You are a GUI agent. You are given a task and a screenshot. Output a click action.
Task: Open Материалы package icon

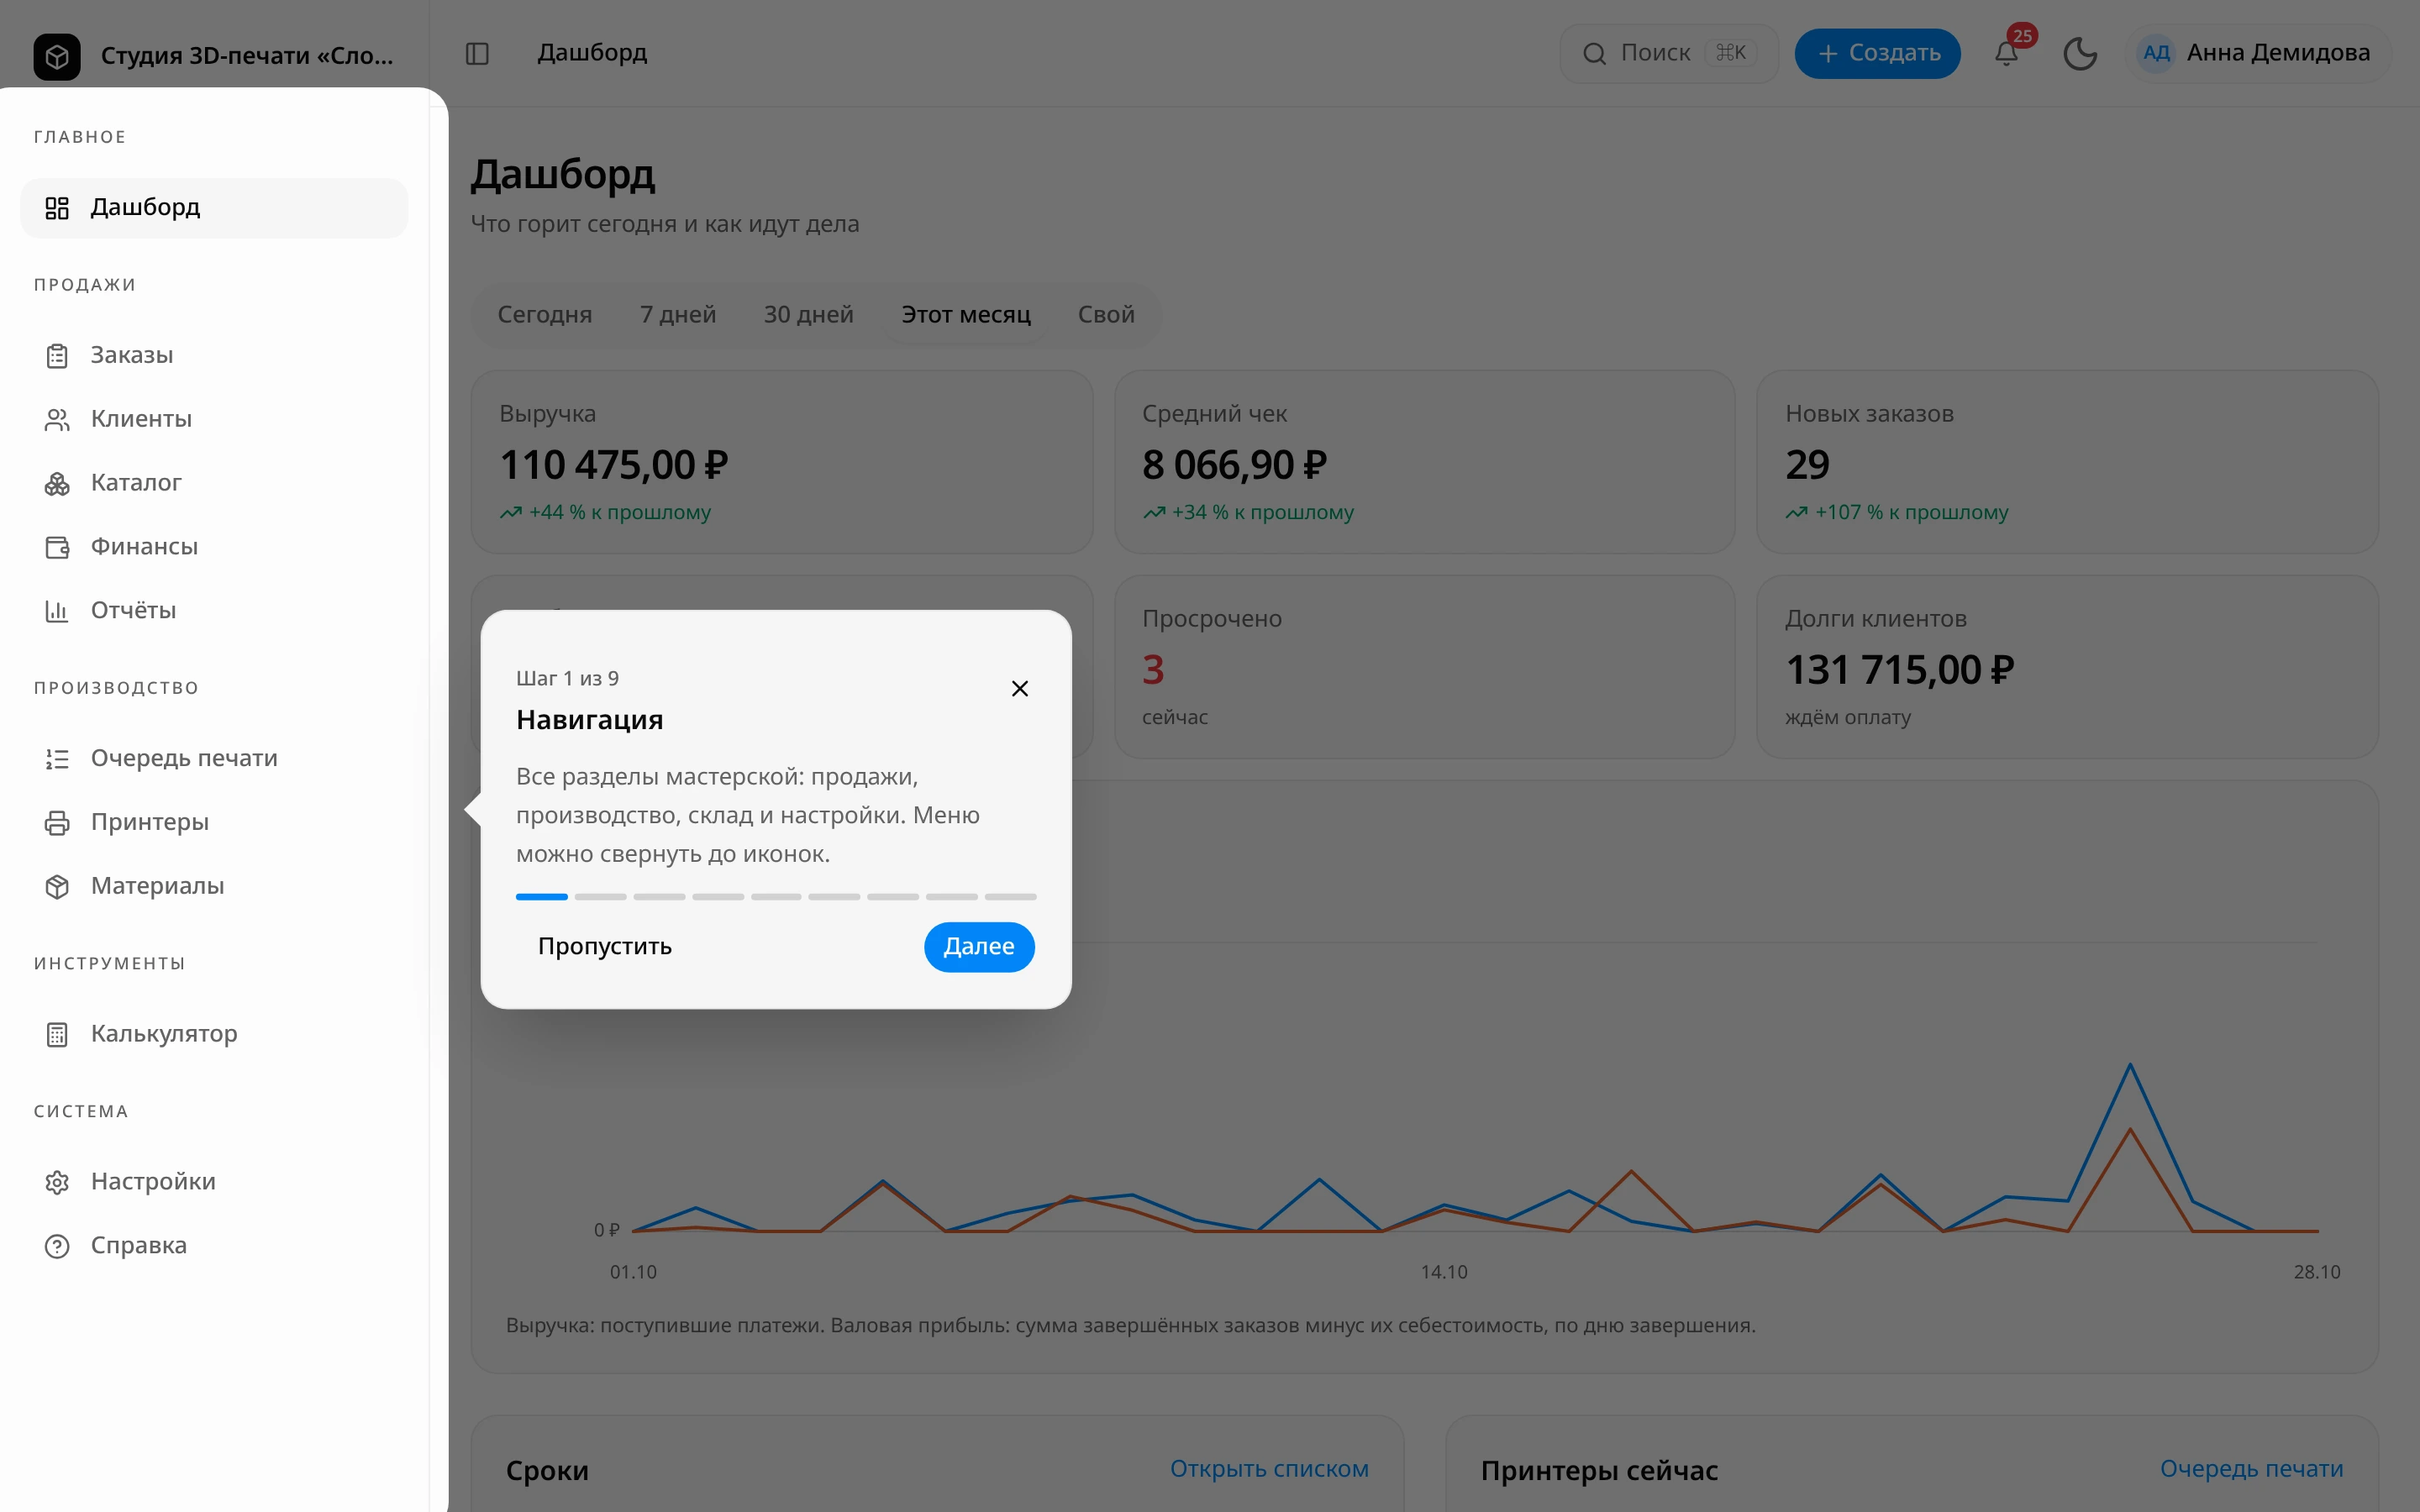(x=57, y=887)
